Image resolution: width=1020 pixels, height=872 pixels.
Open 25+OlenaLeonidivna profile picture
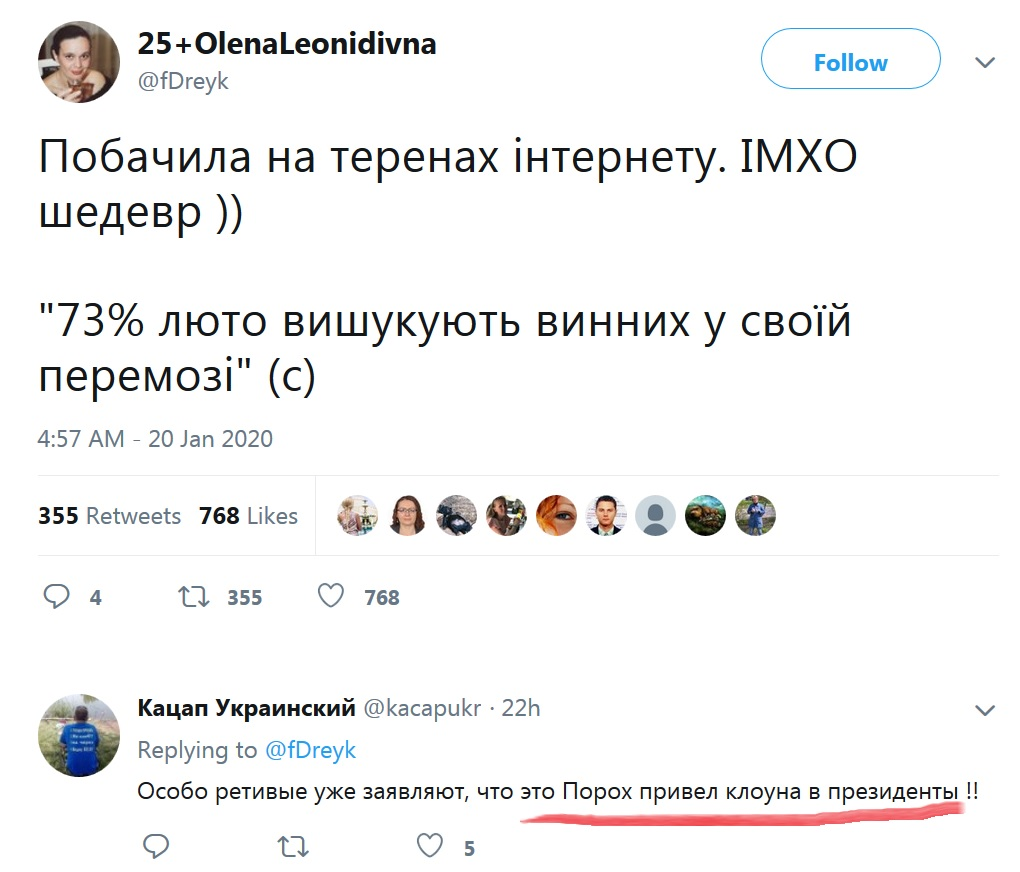click(78, 62)
